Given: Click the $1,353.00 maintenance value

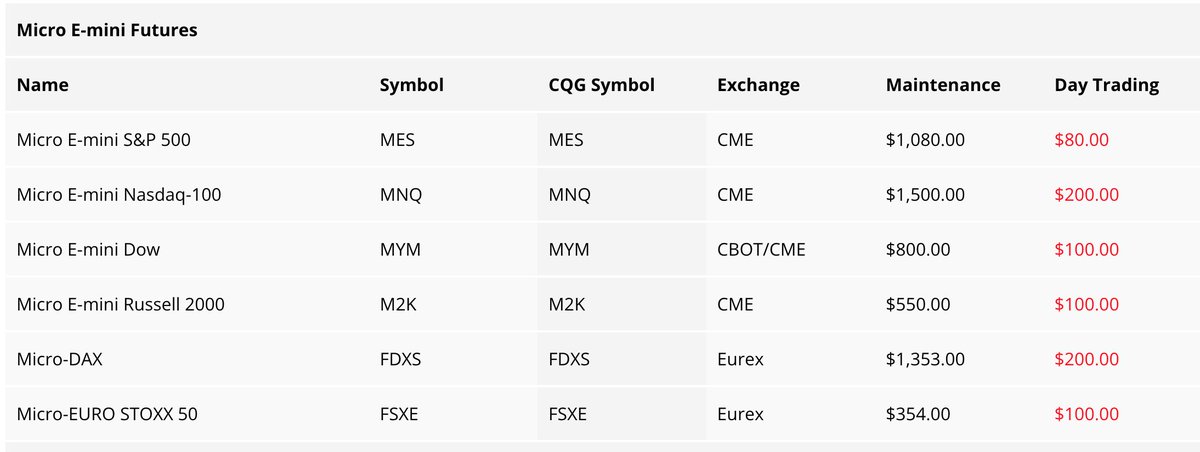Looking at the screenshot, I should [925, 359].
